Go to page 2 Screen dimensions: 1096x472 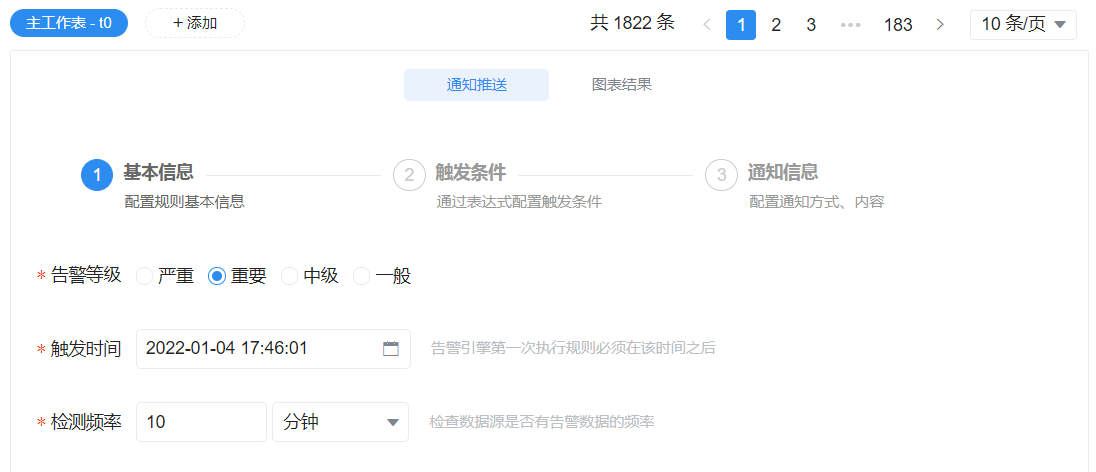click(776, 24)
